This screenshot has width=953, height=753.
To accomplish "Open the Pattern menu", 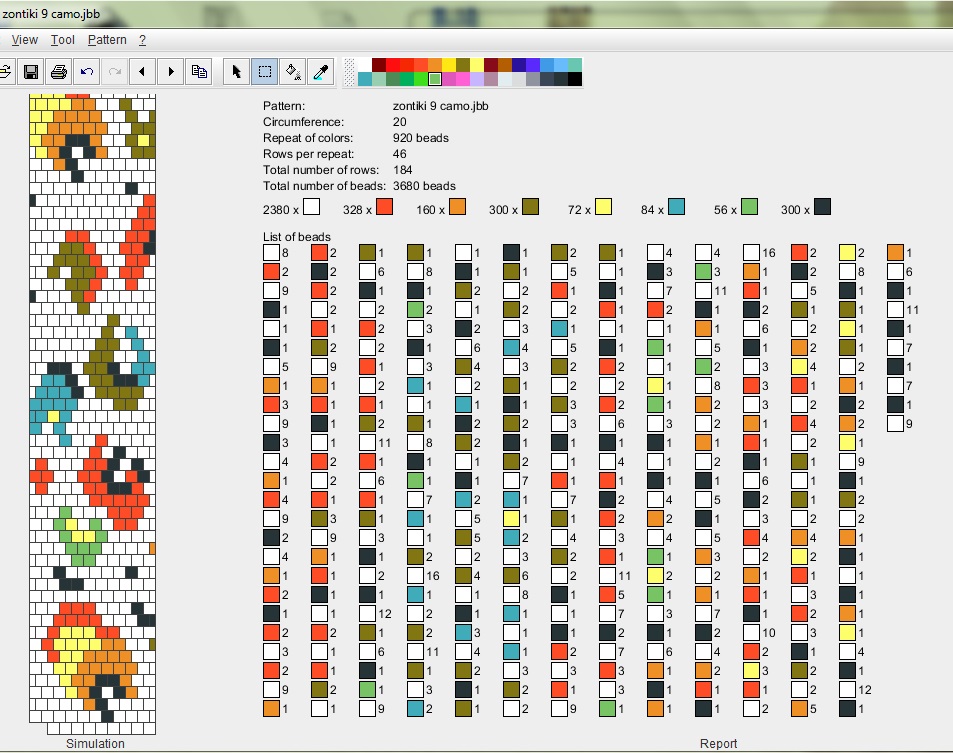I will [x=107, y=40].
